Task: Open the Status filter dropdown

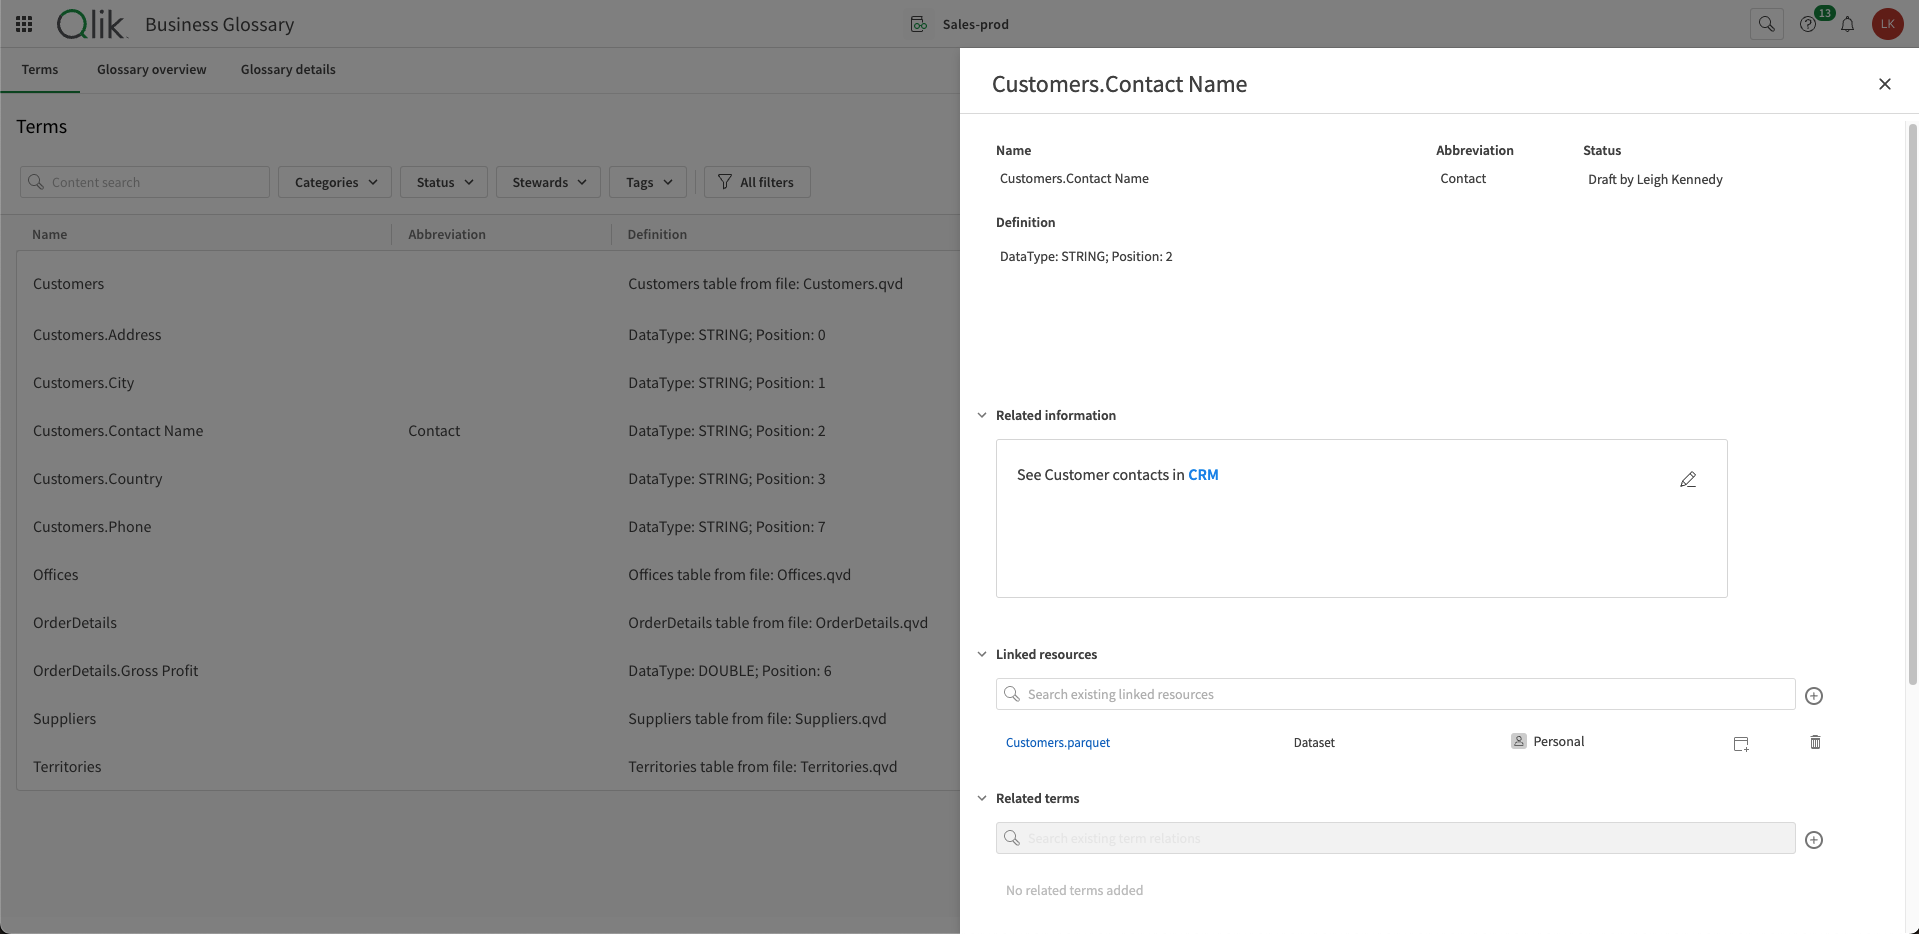Action: point(444,182)
